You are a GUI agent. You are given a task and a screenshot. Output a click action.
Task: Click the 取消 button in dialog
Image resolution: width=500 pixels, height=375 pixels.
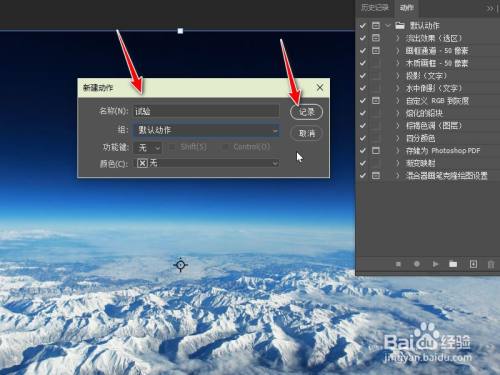(306, 134)
